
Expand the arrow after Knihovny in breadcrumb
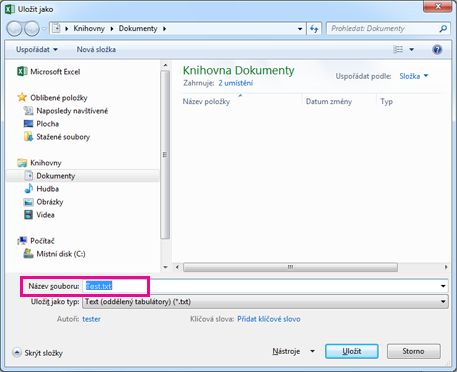[x=112, y=29]
